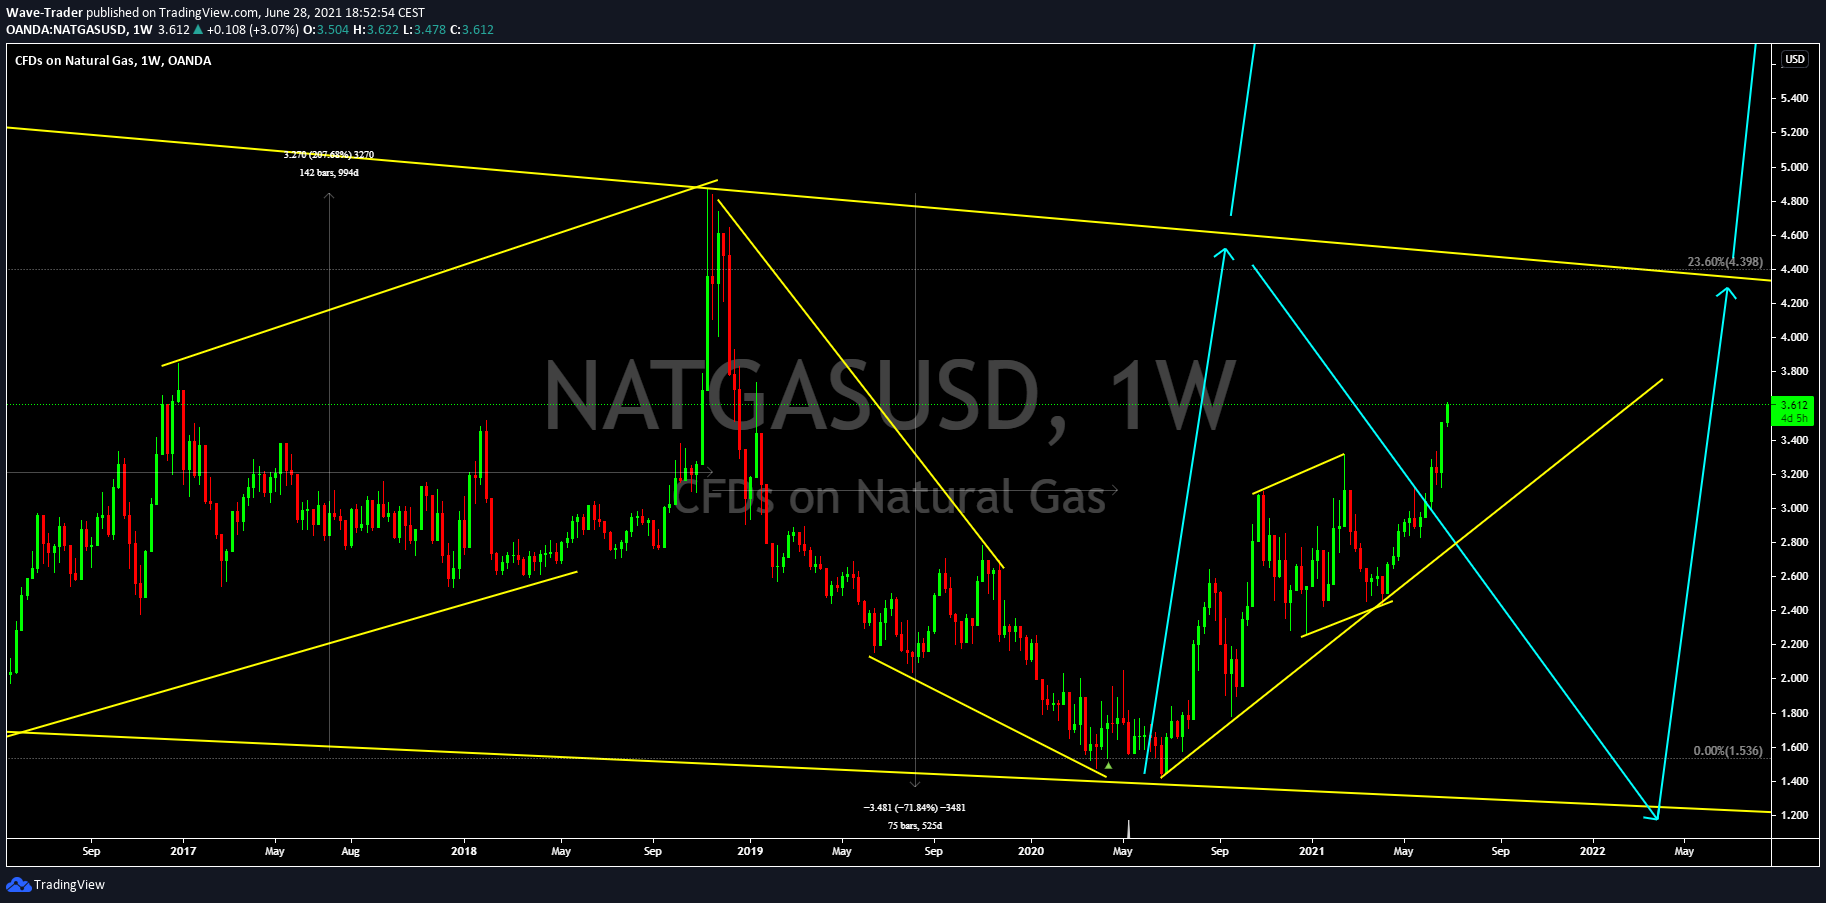This screenshot has width=1826, height=903.
Task: Click the +0.108 (+3.07%) change value
Action: 253,30
